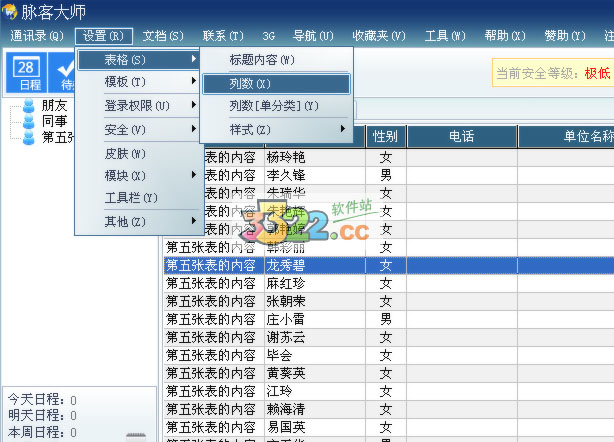Screen dimensions: 614x442
Task: Click the 男 gender cell for 庄小雷
Action: click(386, 319)
